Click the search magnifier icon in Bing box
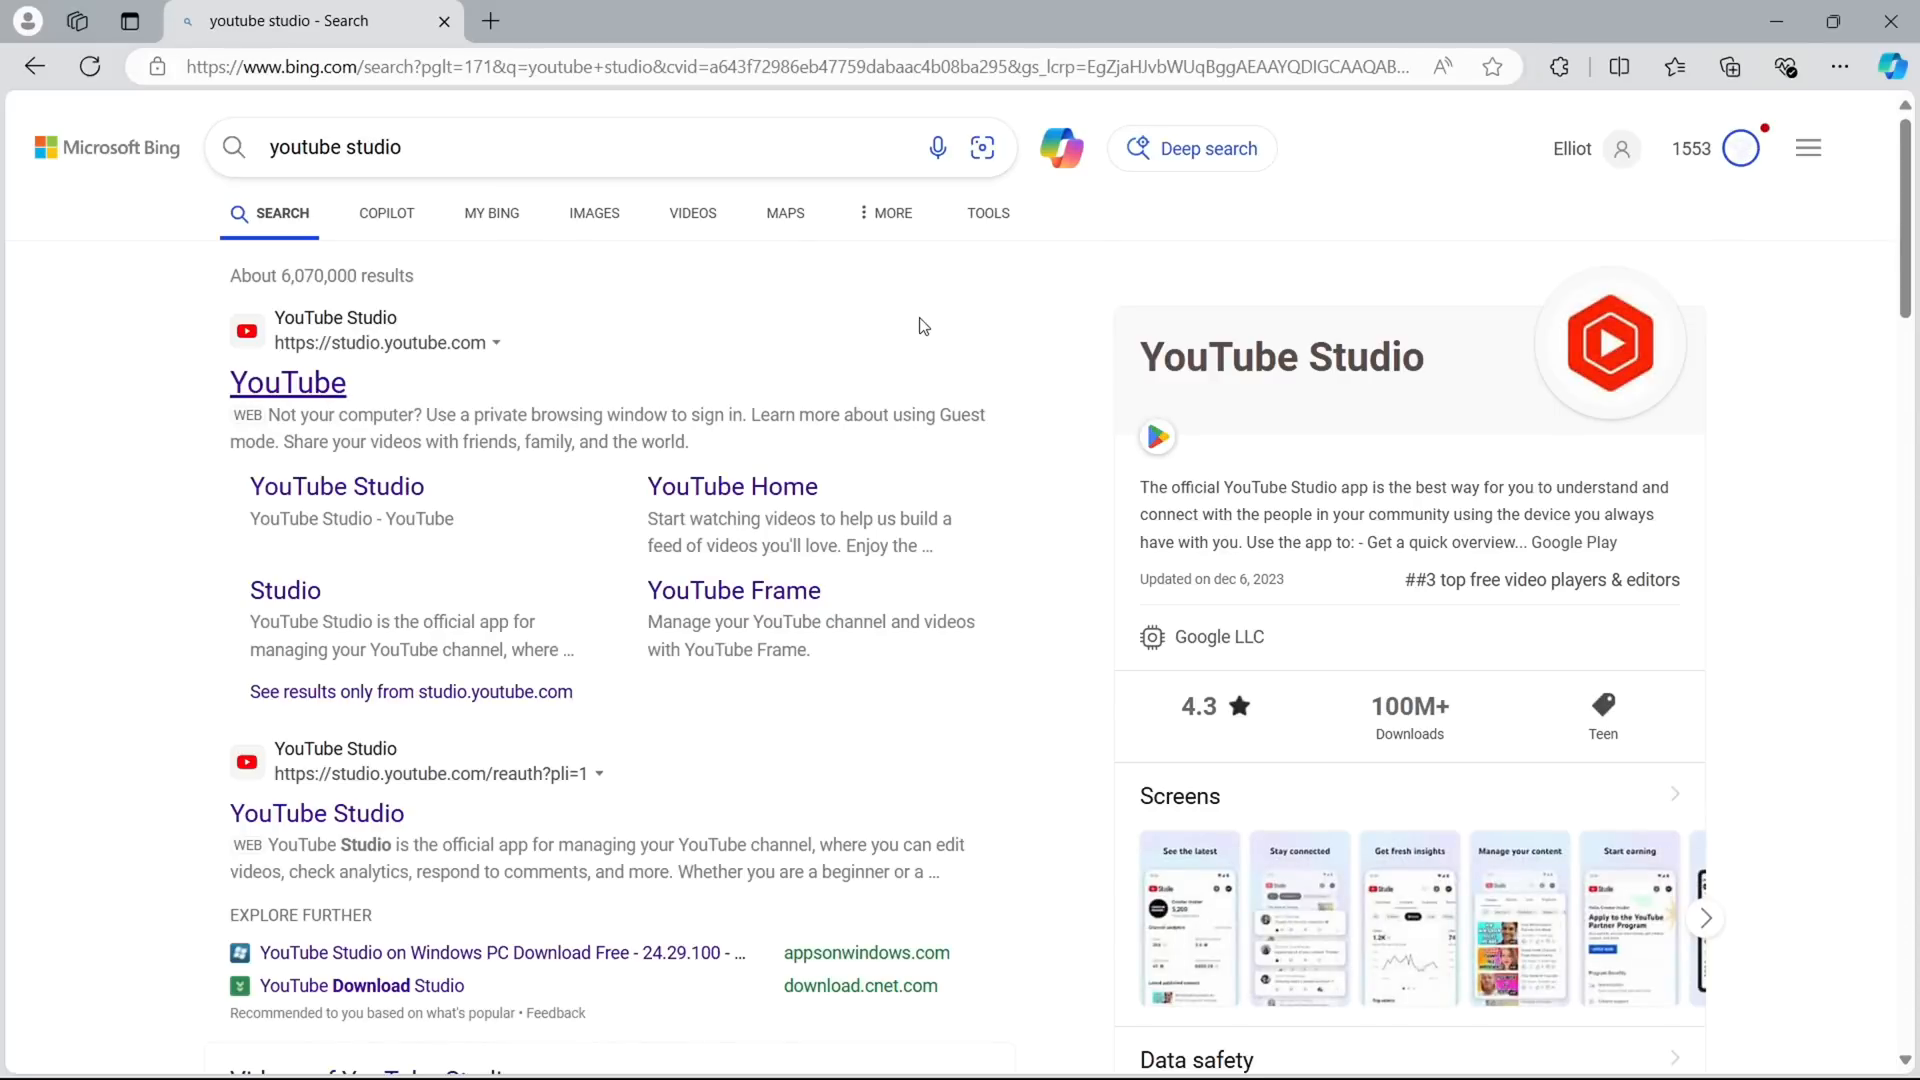Viewport: 1920px width, 1080px height. pos(234,148)
